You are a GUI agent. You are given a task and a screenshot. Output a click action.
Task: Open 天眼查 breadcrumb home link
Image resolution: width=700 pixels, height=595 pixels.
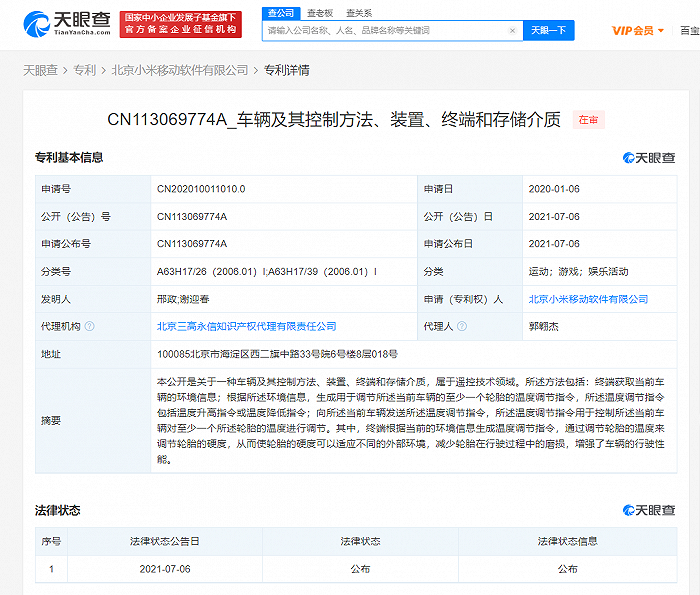(x=40, y=70)
